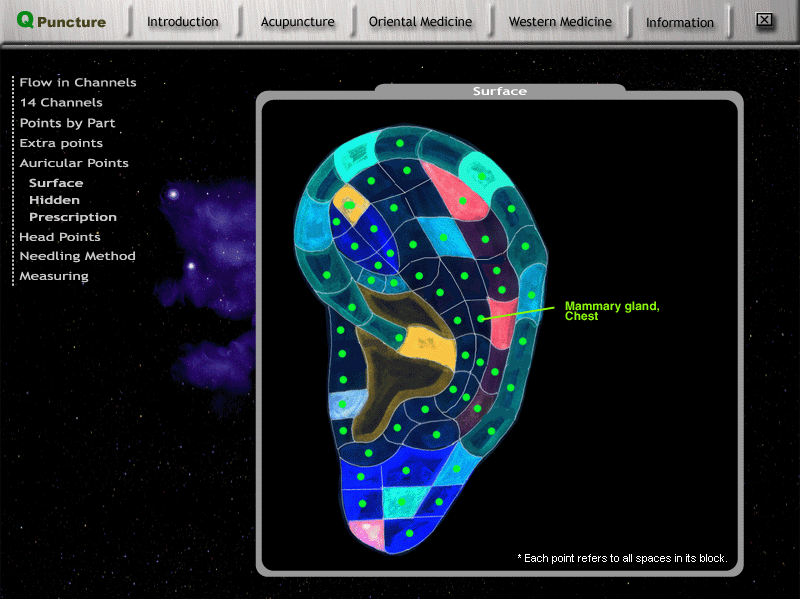Select the Surface sub-item
The image size is (800, 599).
55,183
